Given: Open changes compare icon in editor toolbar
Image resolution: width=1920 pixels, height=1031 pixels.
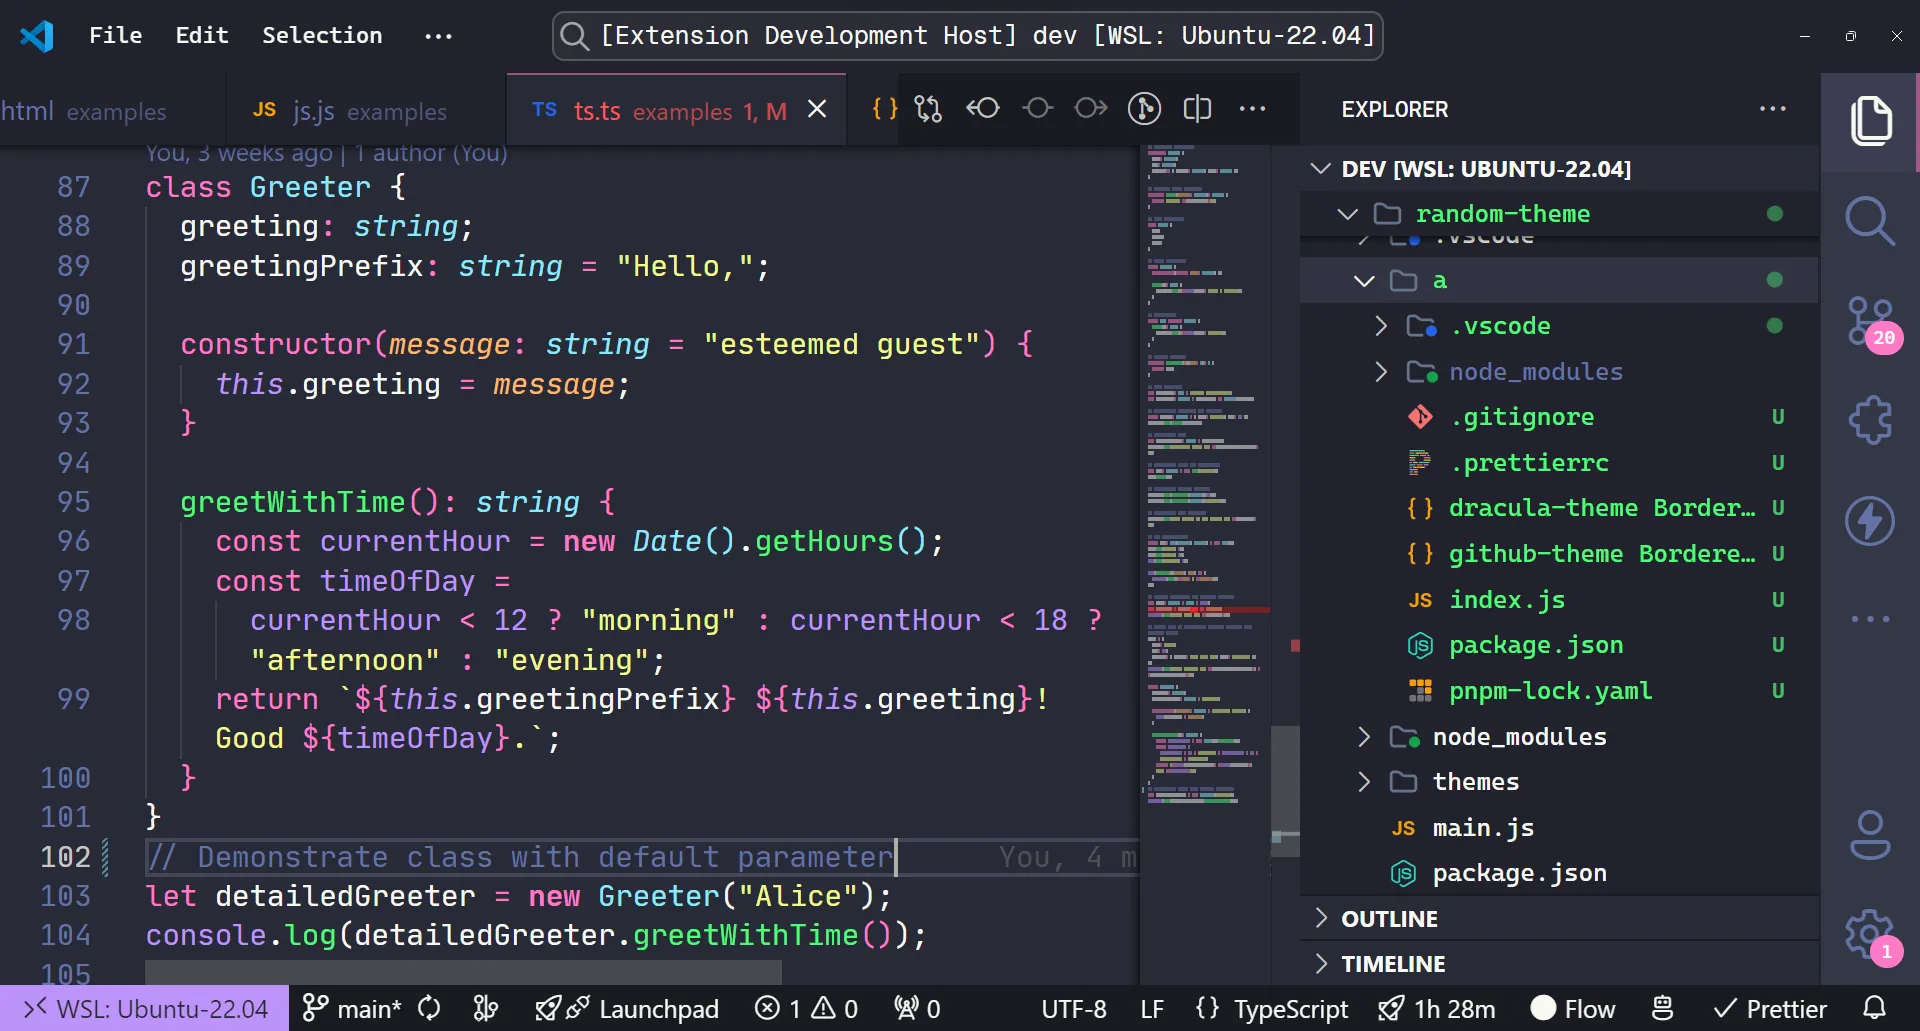Looking at the screenshot, I should (x=929, y=108).
